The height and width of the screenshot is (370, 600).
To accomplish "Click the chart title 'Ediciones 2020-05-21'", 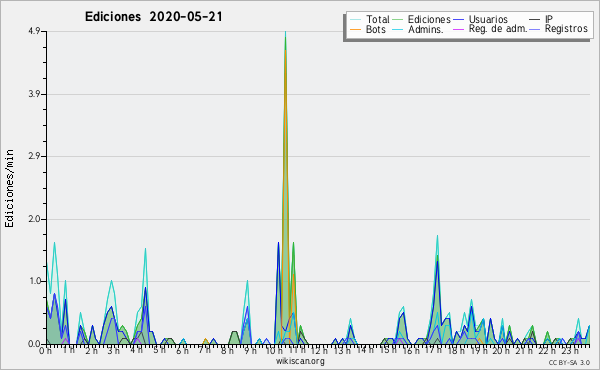I will pos(153,17).
